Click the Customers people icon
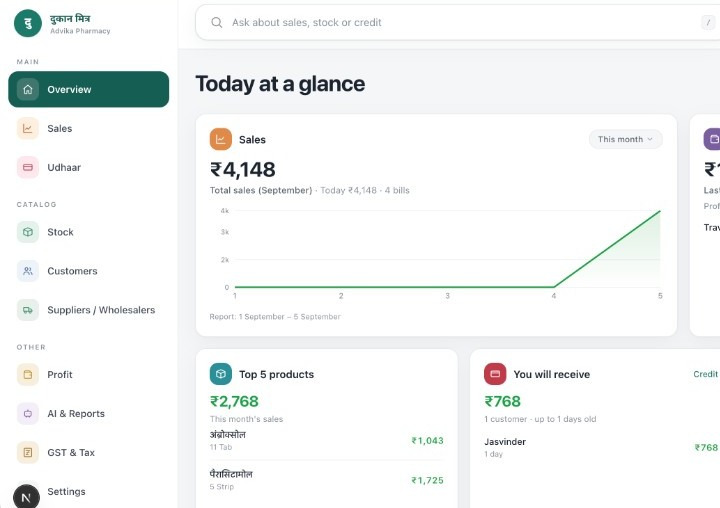 click(x=28, y=271)
